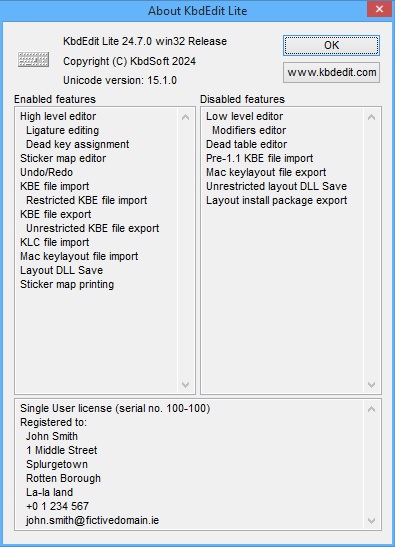
Task: Select 'High level editor' in Enabled features
Action: tap(58, 116)
